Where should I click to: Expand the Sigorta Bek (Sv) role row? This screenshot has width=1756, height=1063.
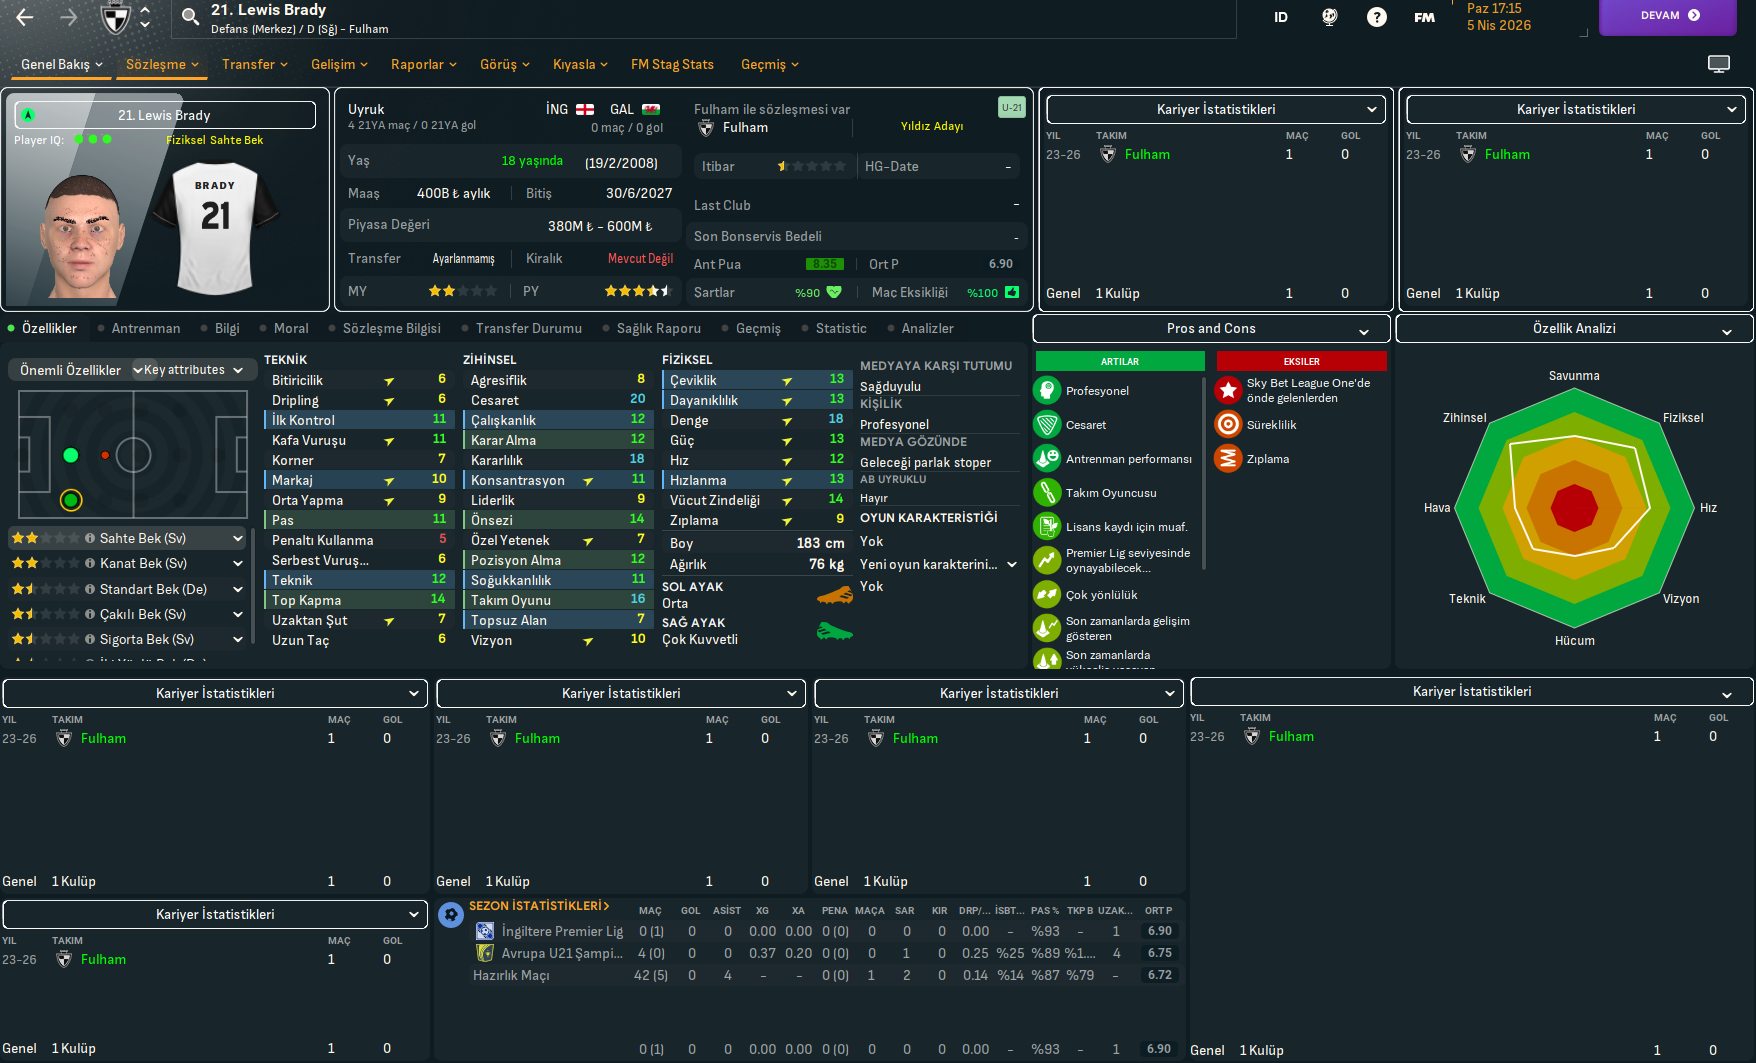(238, 639)
